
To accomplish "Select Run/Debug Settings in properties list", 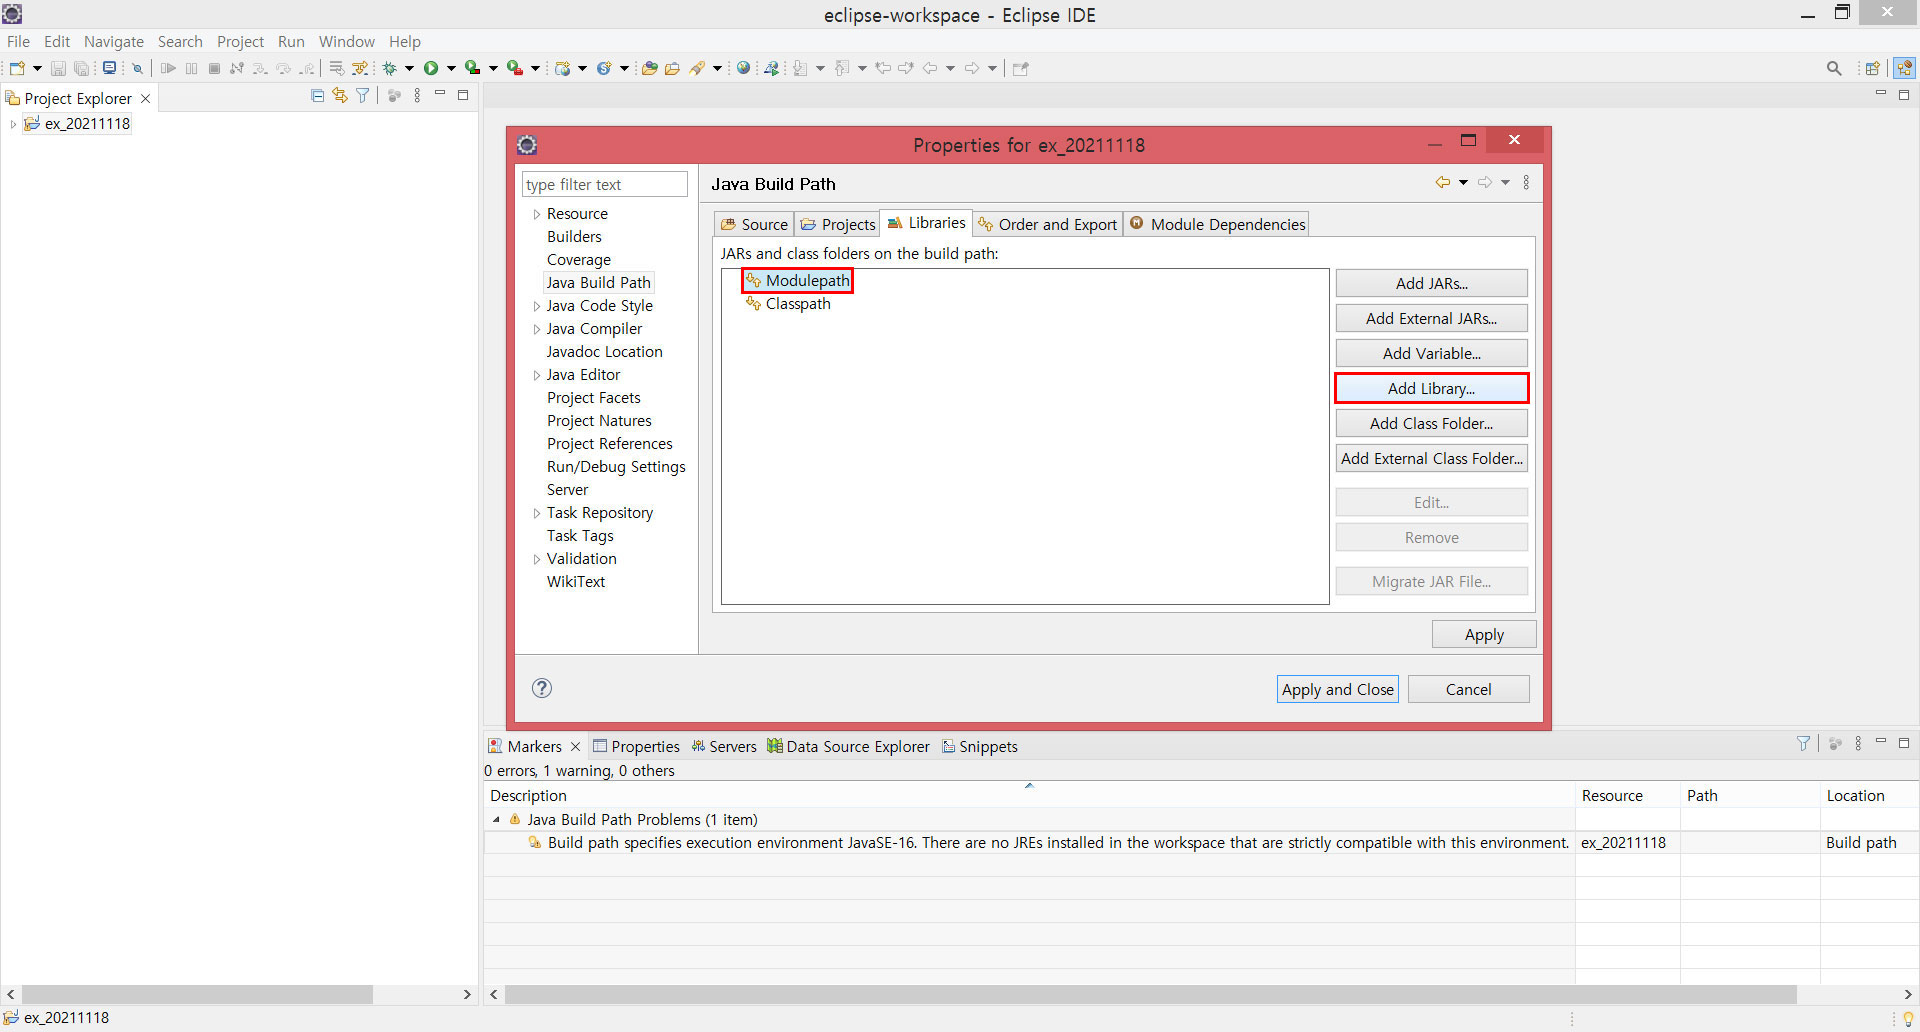I will [616, 467].
